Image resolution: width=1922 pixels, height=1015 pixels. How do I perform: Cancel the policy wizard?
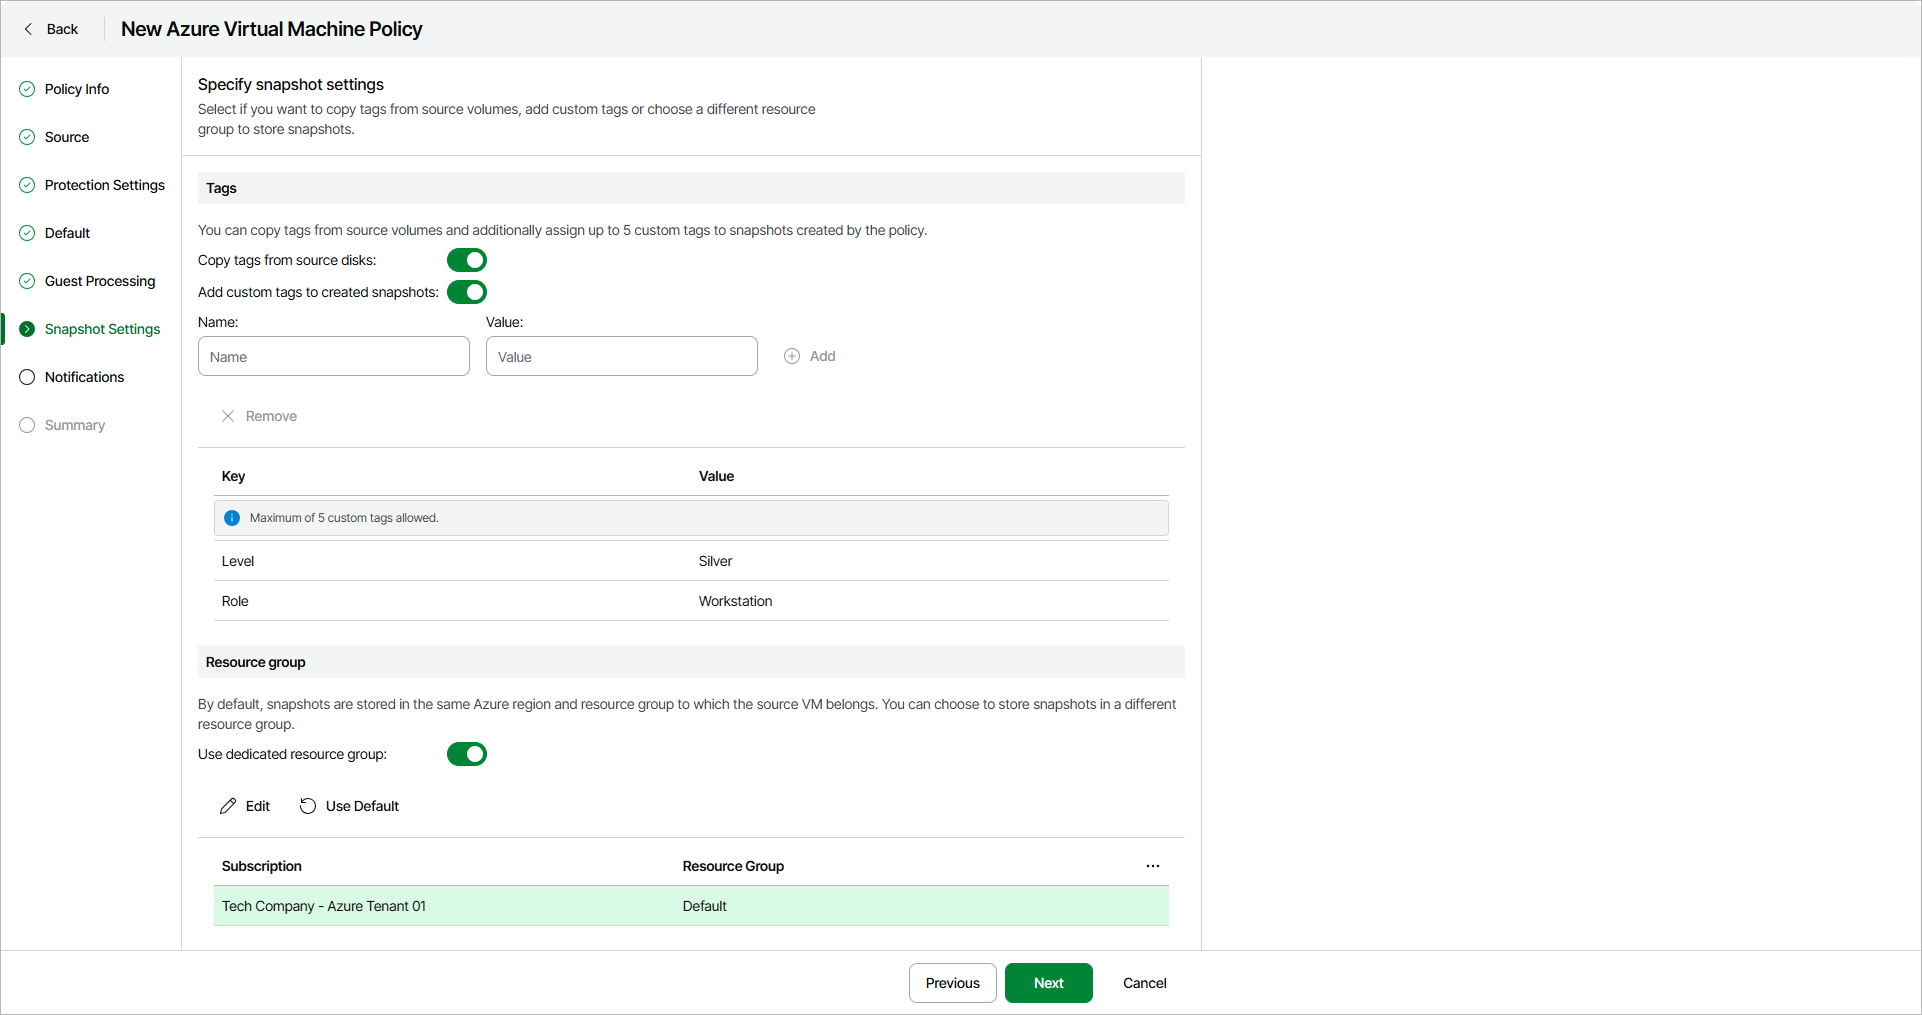(x=1143, y=983)
